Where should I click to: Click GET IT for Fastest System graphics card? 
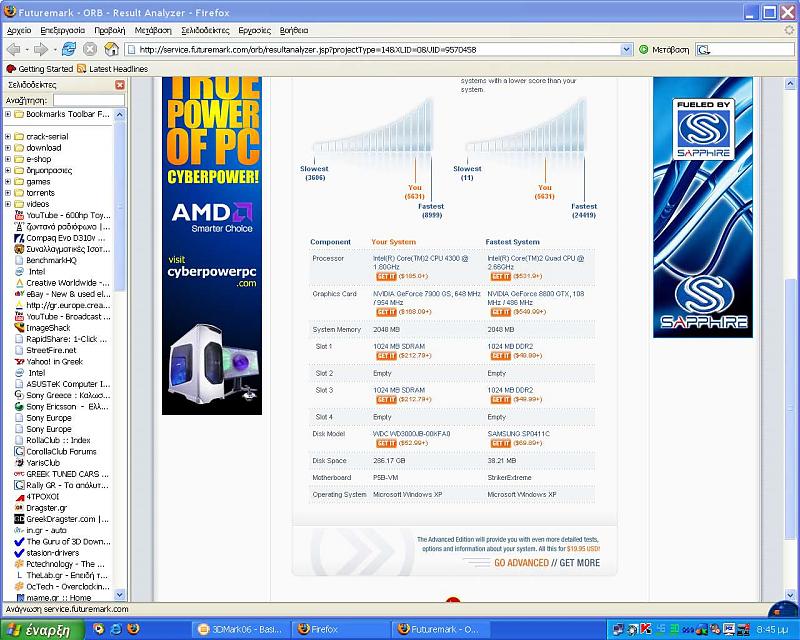501,312
